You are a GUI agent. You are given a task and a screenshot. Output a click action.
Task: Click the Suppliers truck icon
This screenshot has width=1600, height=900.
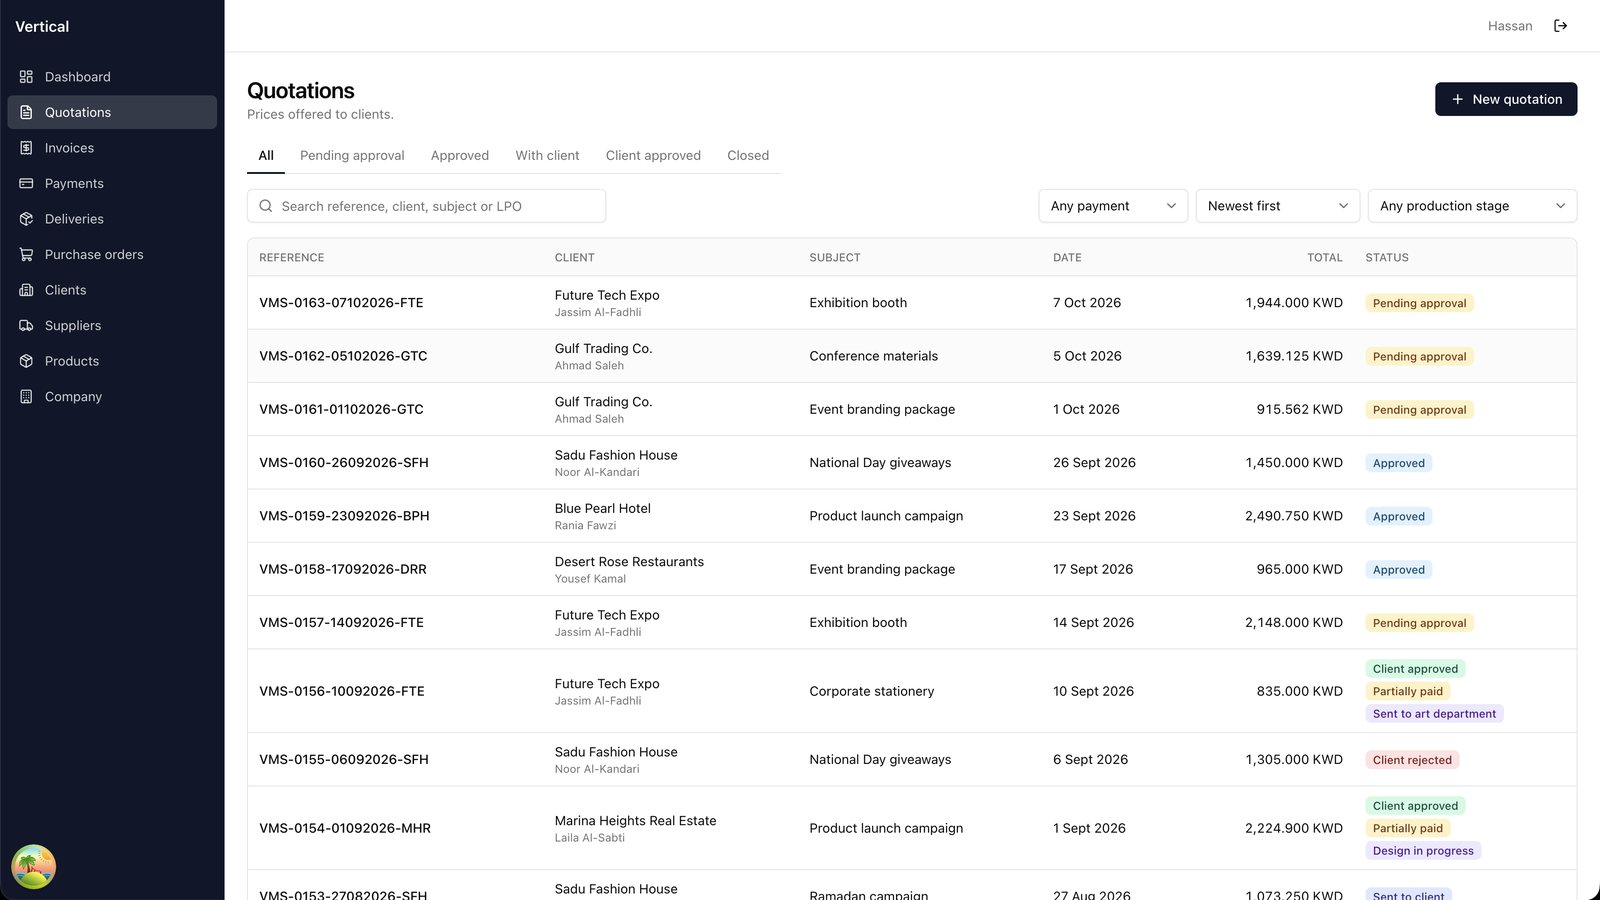click(x=26, y=325)
